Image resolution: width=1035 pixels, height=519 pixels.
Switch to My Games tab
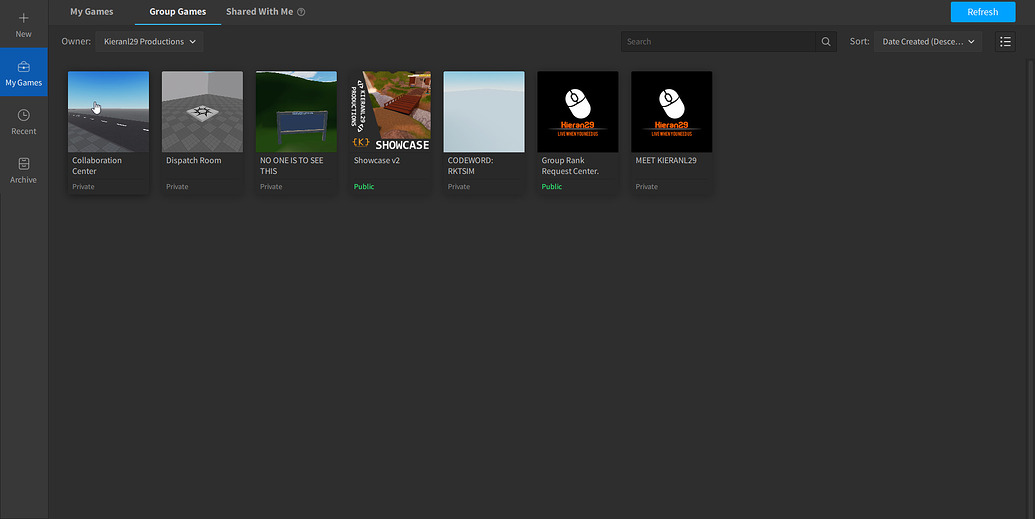click(92, 12)
